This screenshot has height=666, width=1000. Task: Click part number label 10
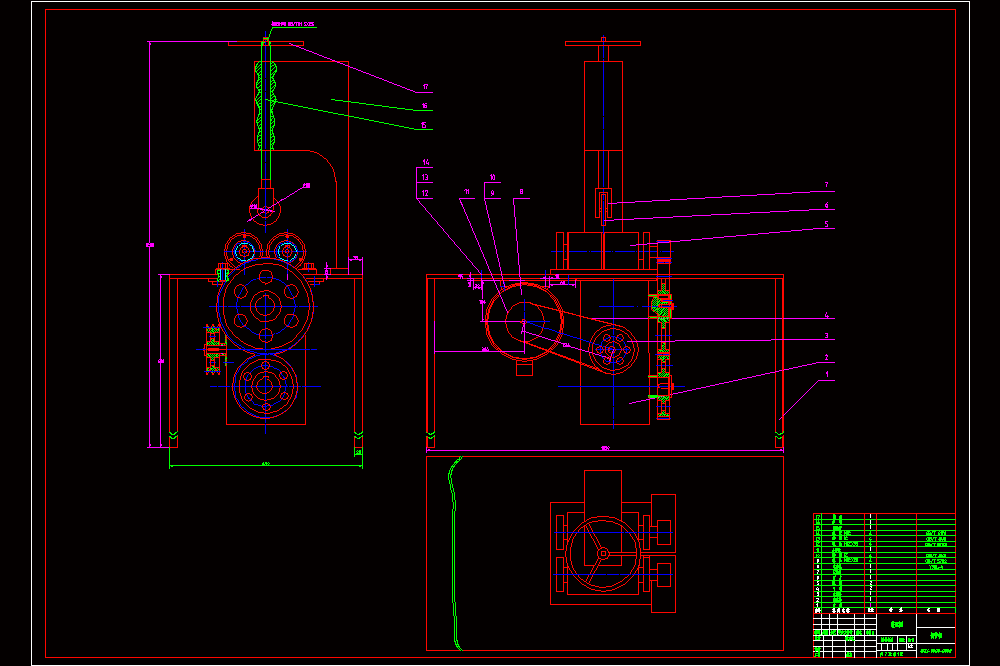pyautogui.click(x=492, y=177)
